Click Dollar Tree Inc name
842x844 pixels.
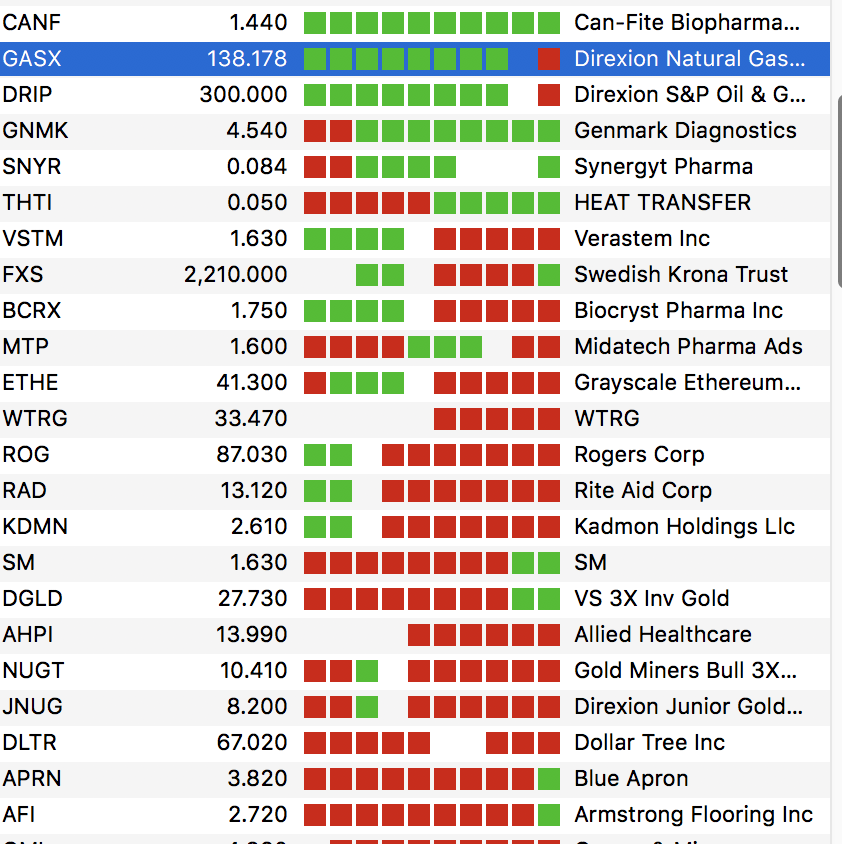pyautogui.click(x=649, y=743)
